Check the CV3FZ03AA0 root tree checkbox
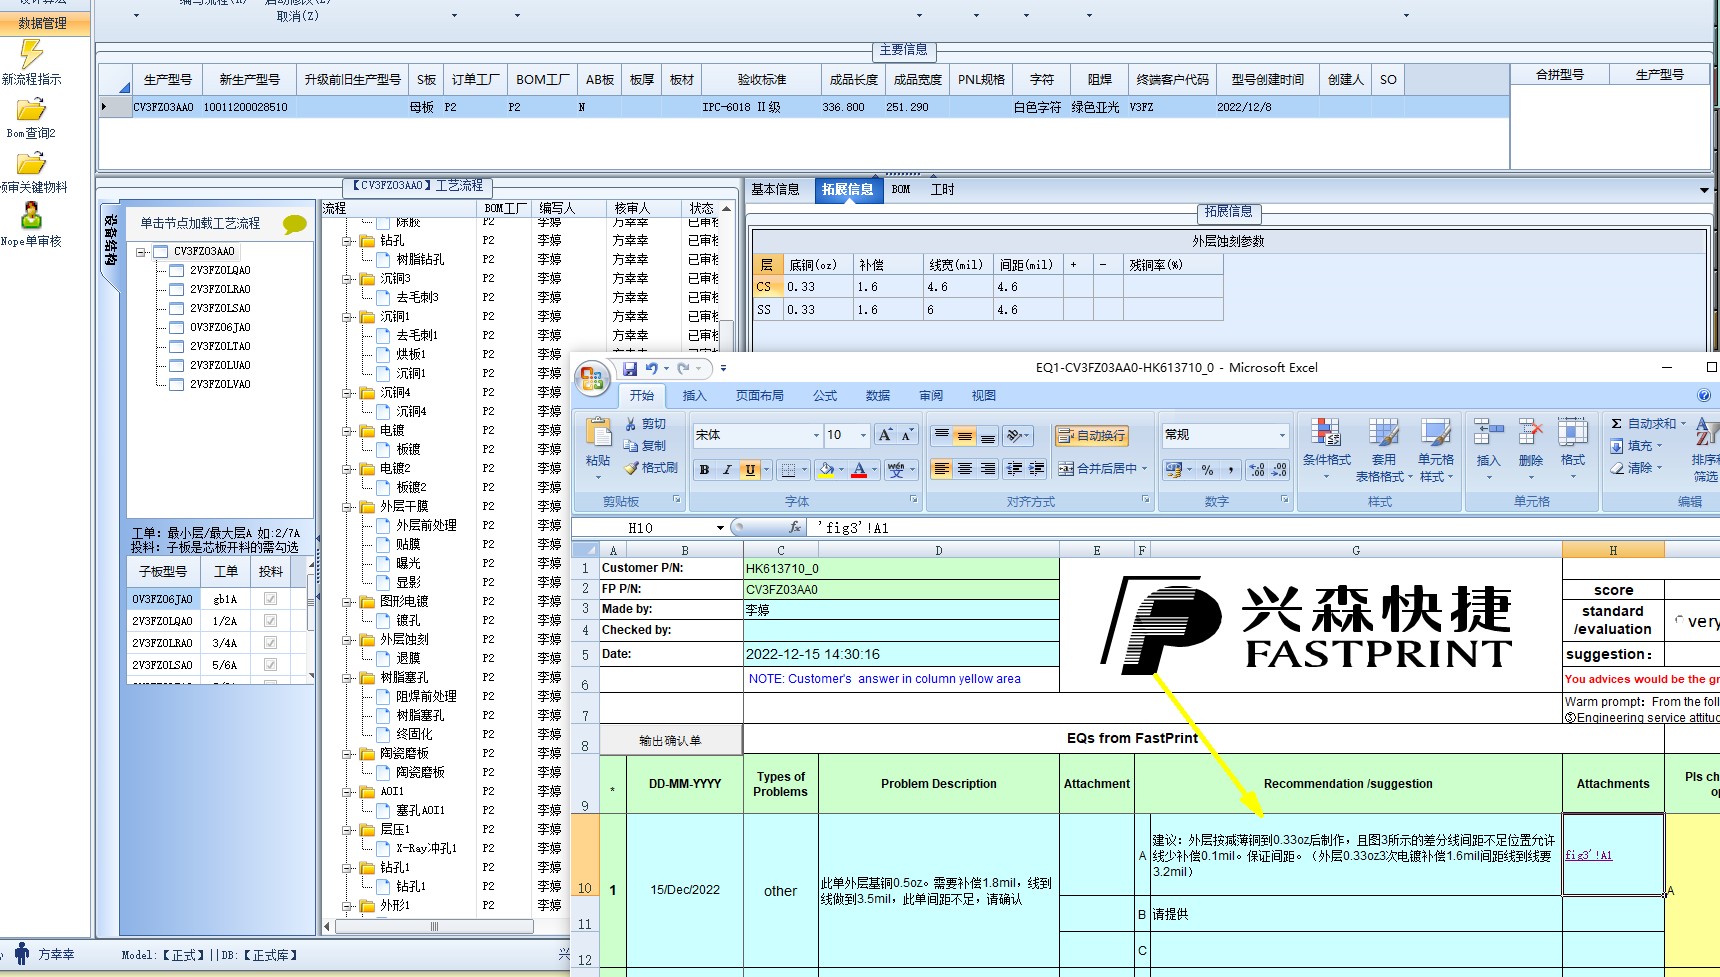1720x977 pixels. click(x=160, y=252)
